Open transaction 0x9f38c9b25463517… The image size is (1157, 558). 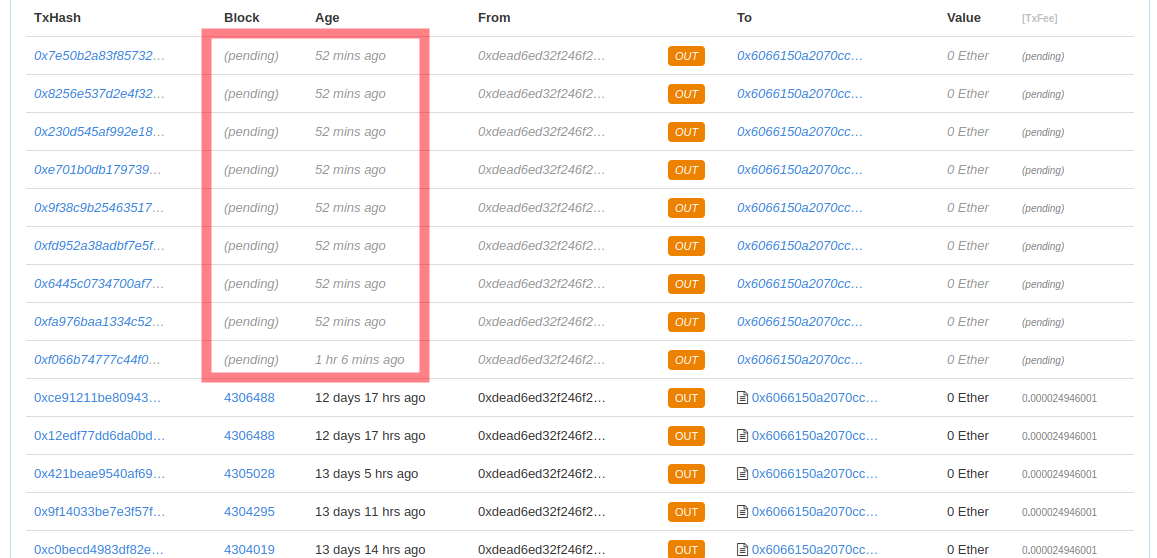click(100, 207)
